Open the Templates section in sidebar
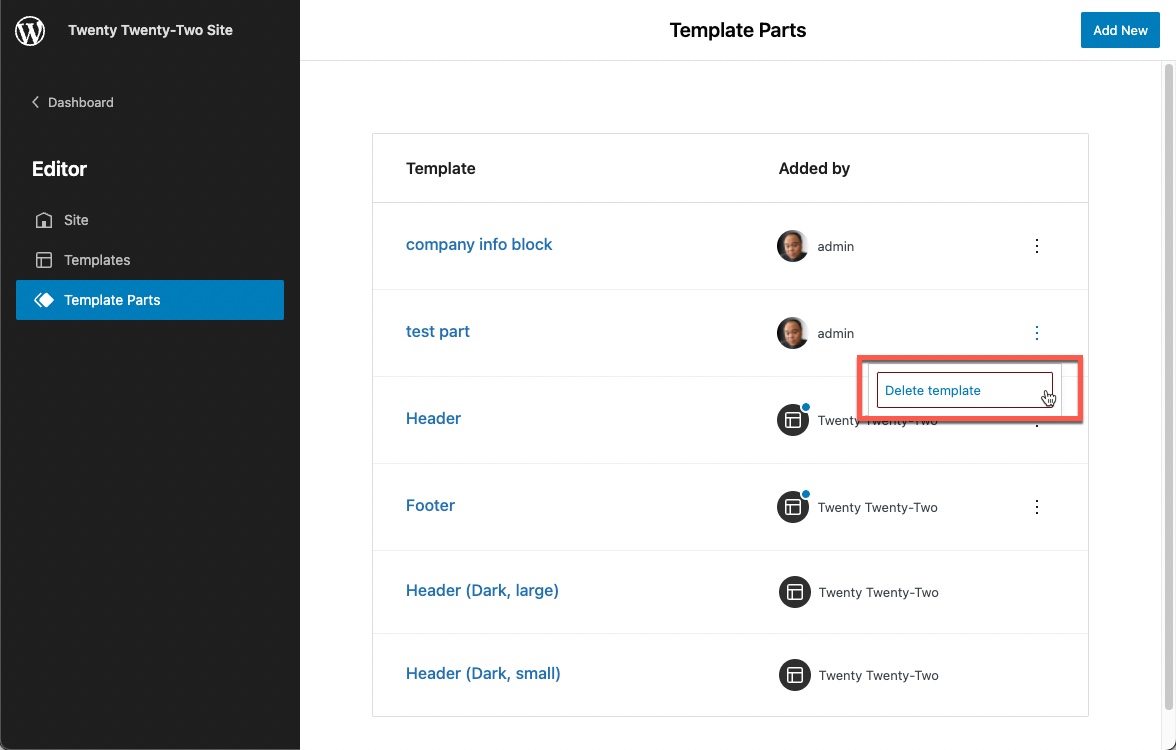Screen dimensions: 1176x750 click(x=97, y=260)
